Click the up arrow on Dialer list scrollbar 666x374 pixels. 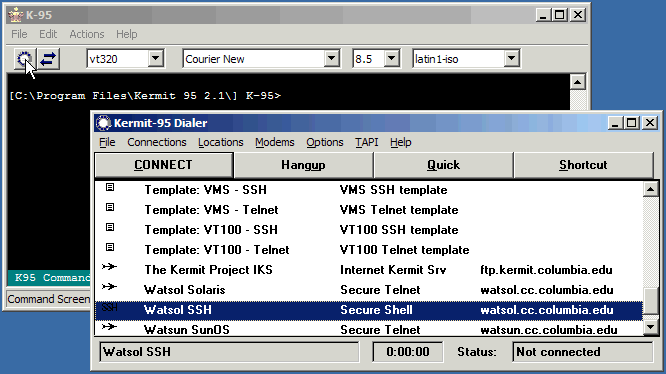click(x=651, y=189)
